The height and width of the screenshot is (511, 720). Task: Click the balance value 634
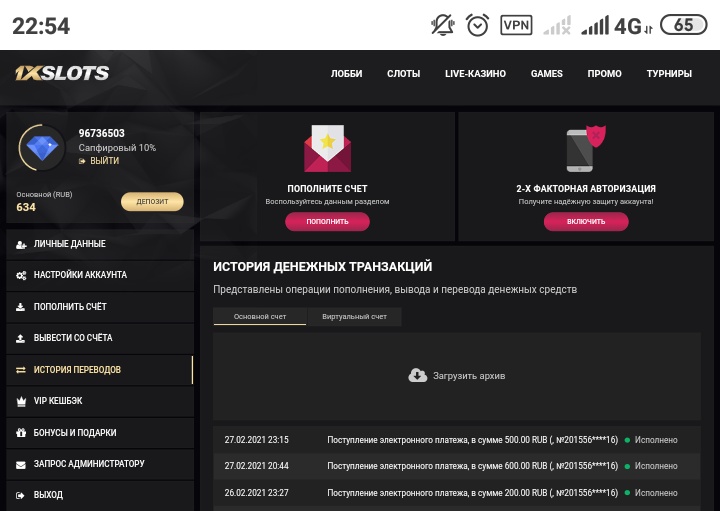pos(26,207)
